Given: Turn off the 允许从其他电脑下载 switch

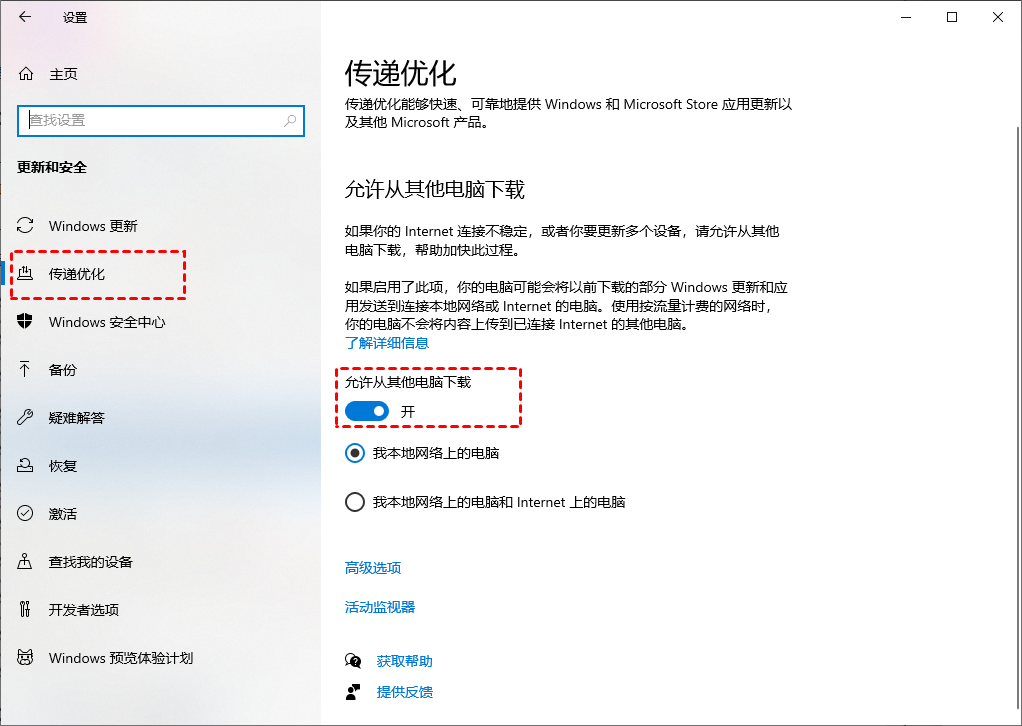Looking at the screenshot, I should [366, 411].
